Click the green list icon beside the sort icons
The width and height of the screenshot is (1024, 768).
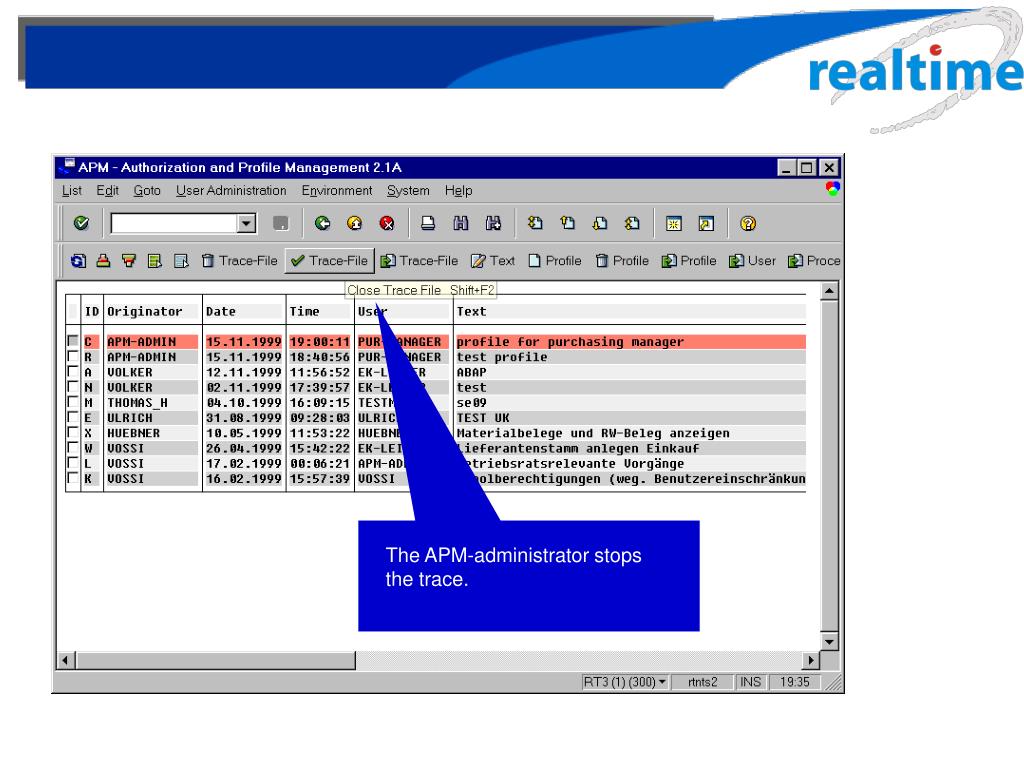(155, 261)
